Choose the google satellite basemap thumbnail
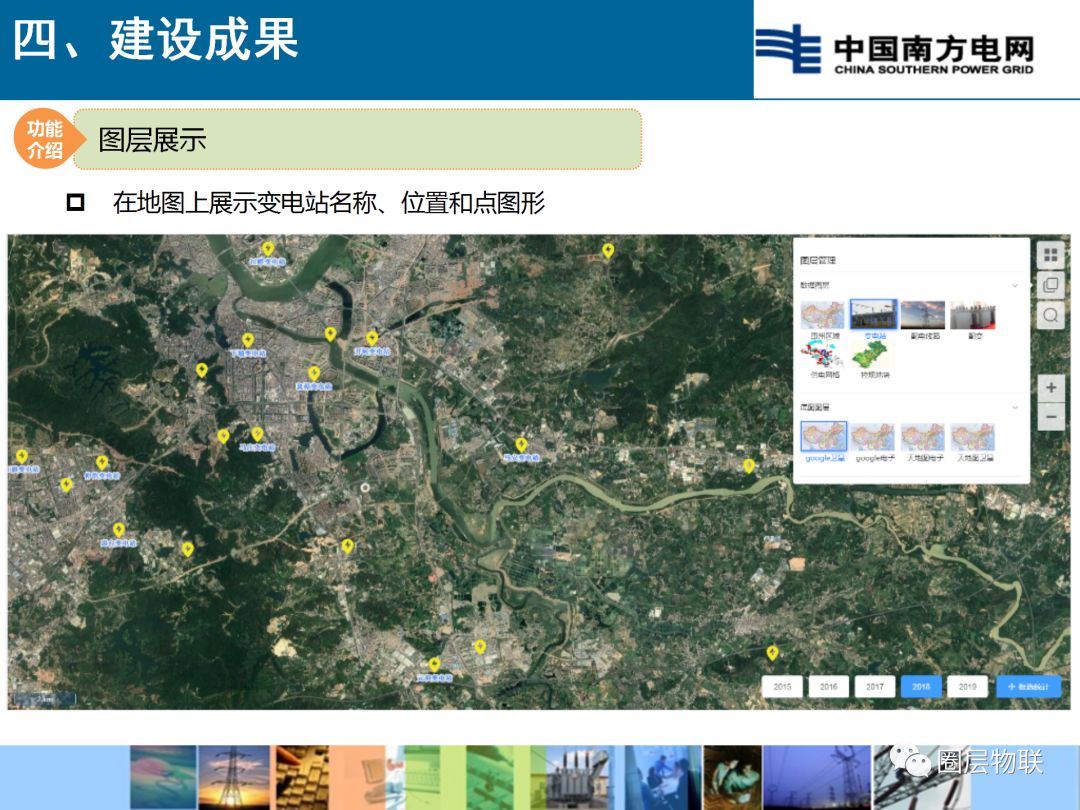1080x810 pixels. [x=823, y=437]
